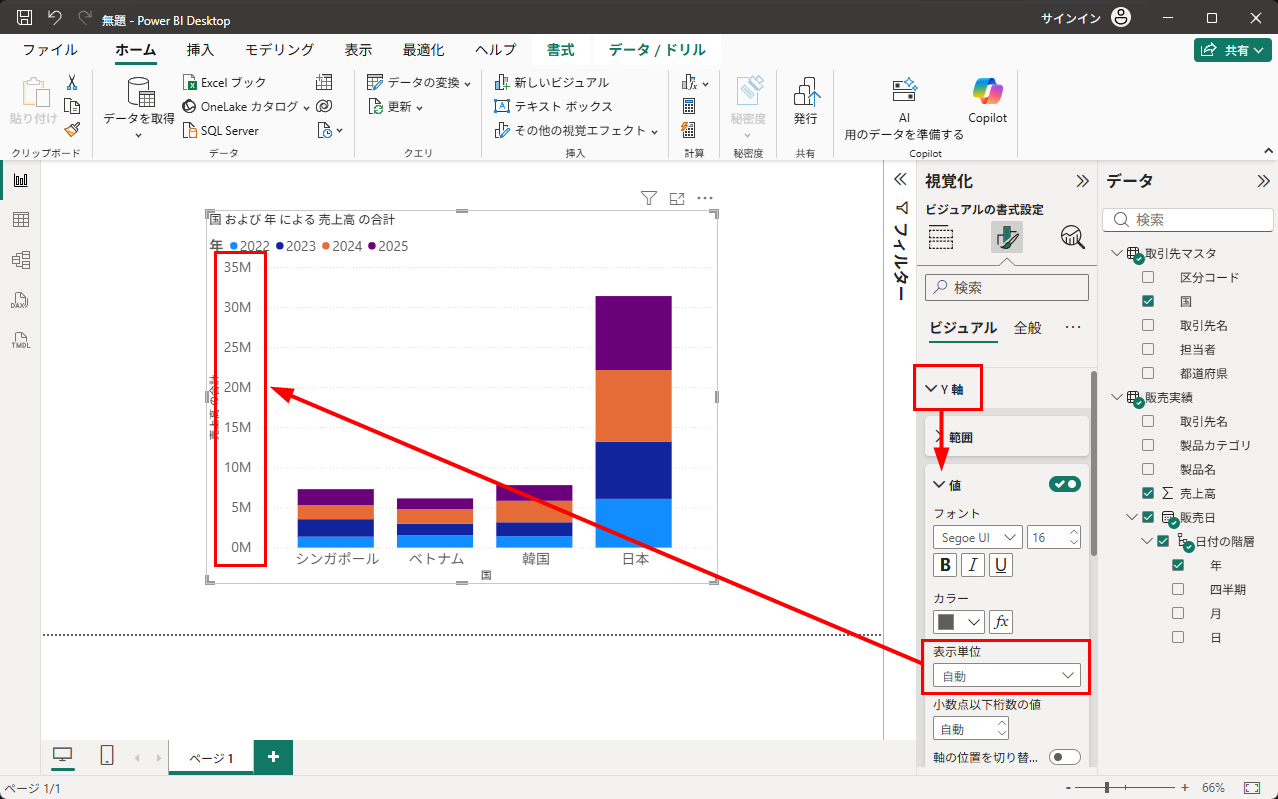Image resolution: width=1278 pixels, height=799 pixels.
Task: Switch to the 全般 format tab
Action: [1027, 327]
